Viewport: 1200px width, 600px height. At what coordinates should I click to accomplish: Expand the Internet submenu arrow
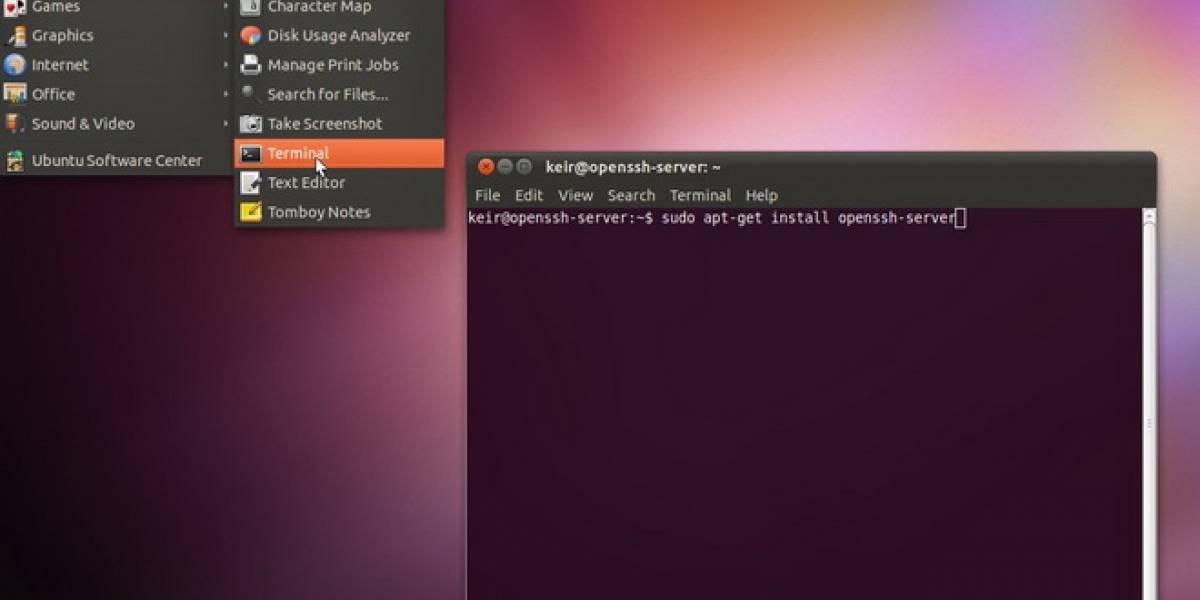(226, 65)
